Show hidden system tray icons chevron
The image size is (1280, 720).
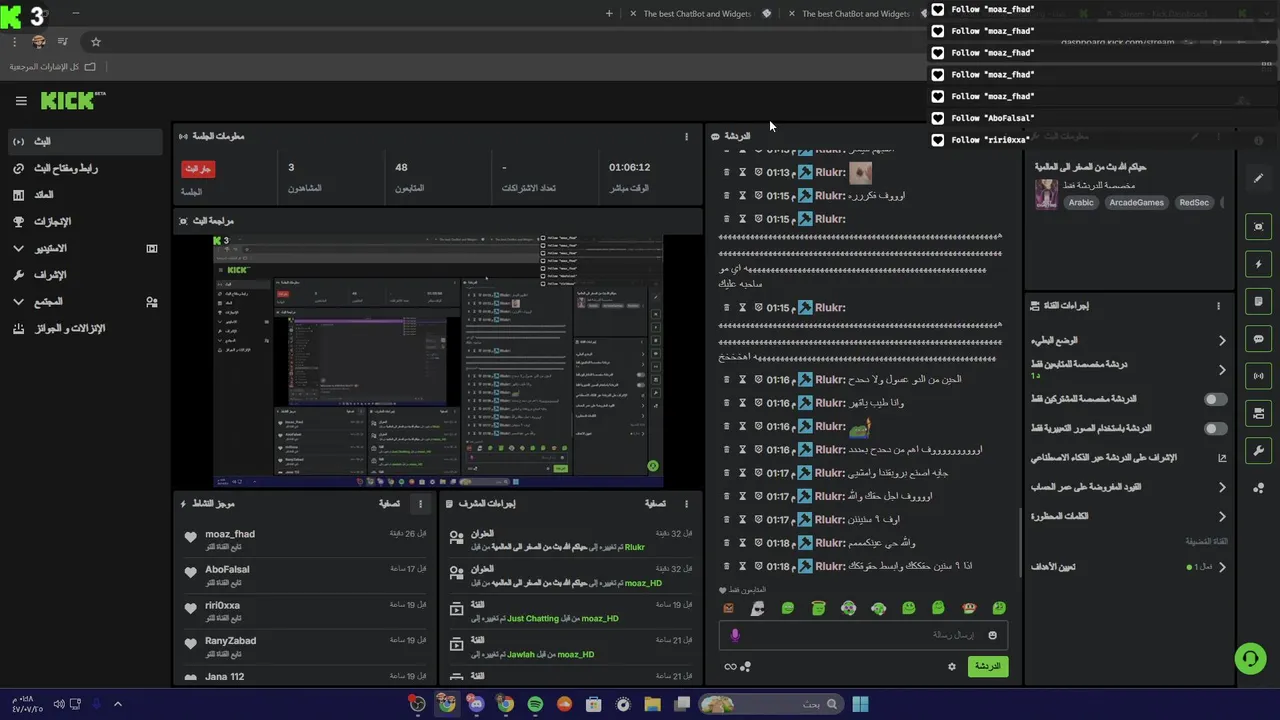click(117, 704)
